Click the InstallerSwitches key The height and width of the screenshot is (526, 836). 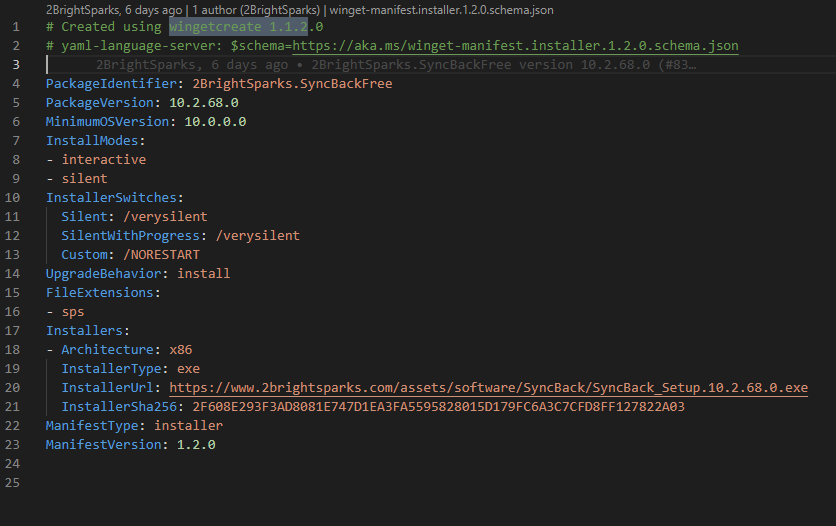coord(111,198)
